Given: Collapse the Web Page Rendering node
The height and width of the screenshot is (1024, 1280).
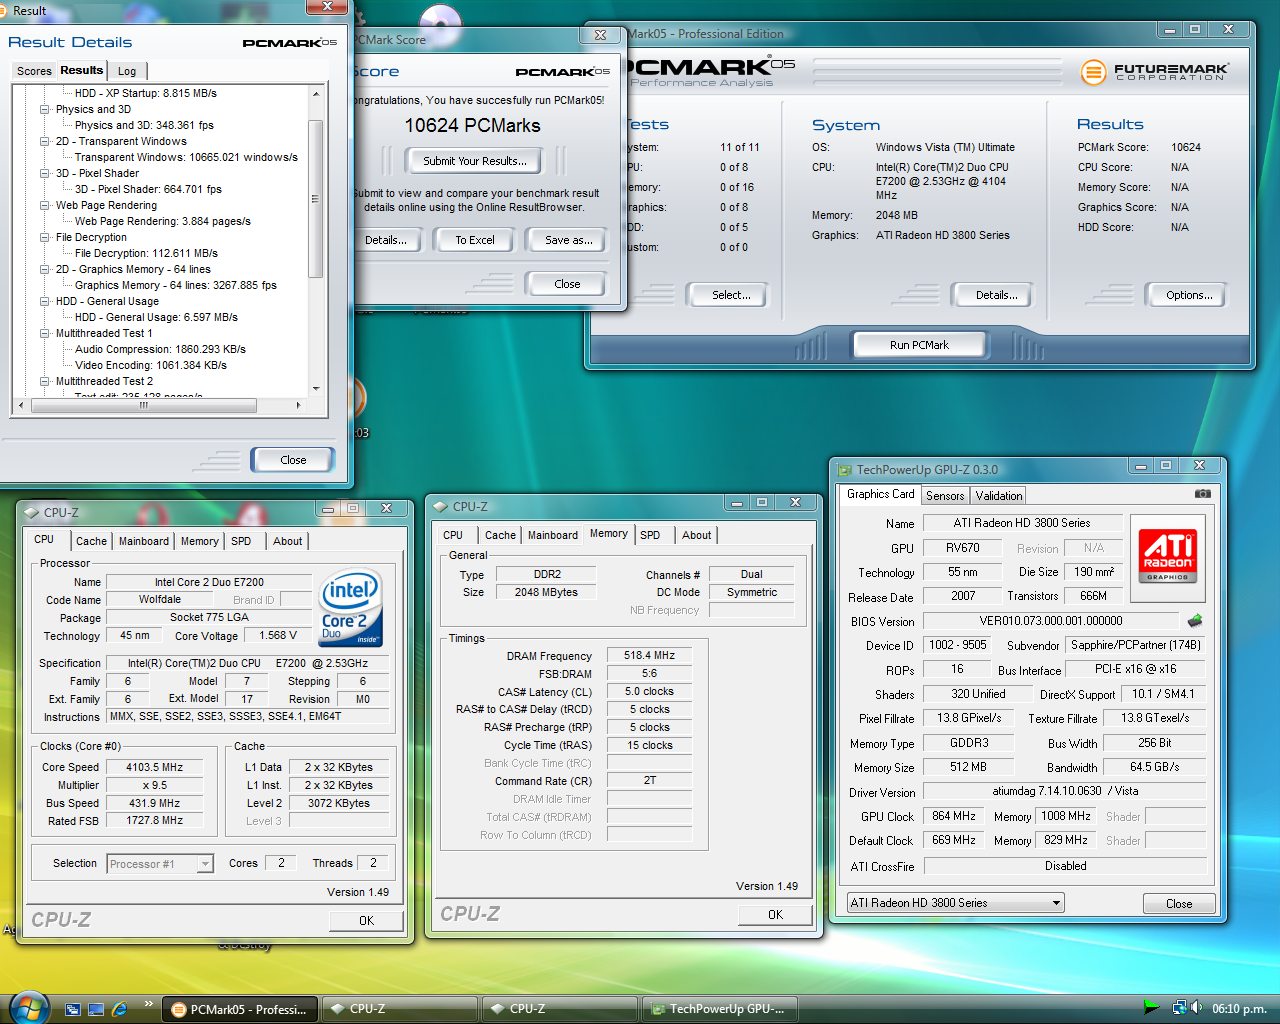Looking at the screenshot, I should coord(45,205).
